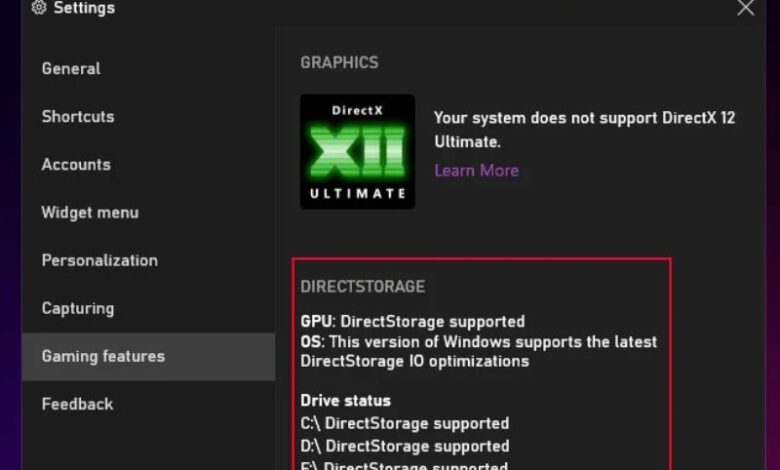Image resolution: width=780 pixels, height=470 pixels.
Task: Select the Gaming features section
Action: (149, 357)
